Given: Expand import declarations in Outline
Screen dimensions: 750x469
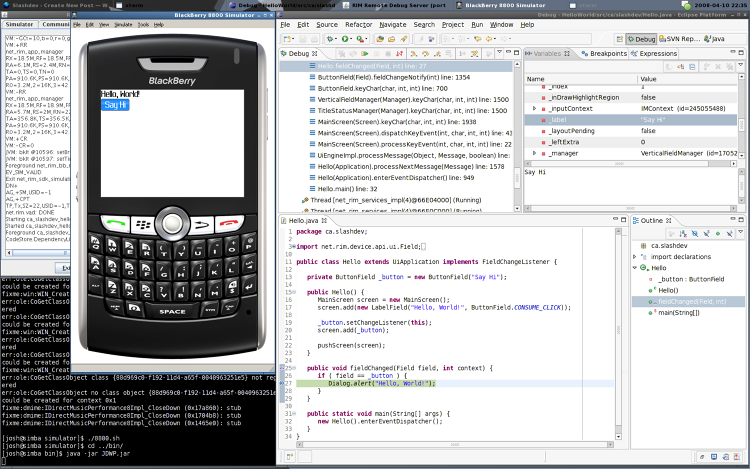Looking at the screenshot, I should (x=635, y=257).
